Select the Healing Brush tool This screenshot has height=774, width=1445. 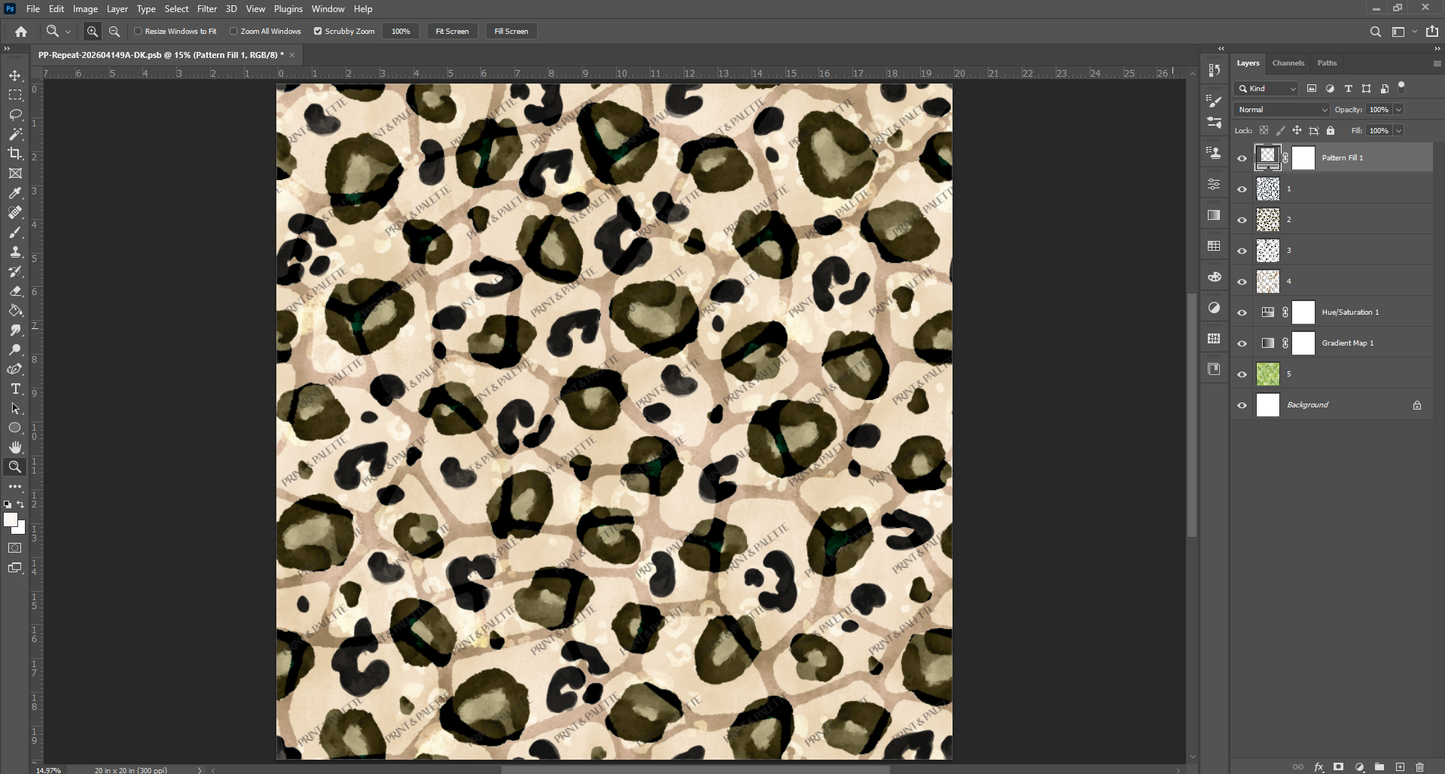pos(15,212)
